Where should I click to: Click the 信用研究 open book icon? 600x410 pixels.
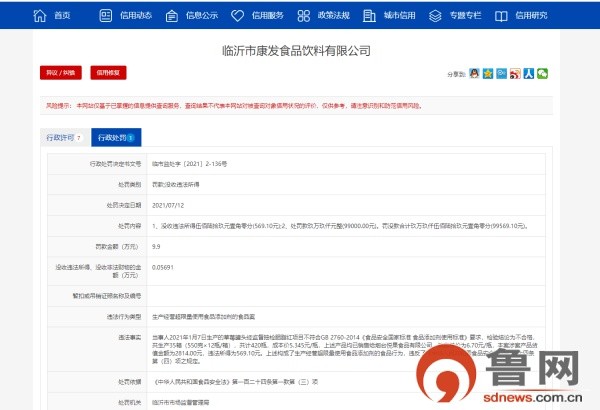[x=501, y=16]
